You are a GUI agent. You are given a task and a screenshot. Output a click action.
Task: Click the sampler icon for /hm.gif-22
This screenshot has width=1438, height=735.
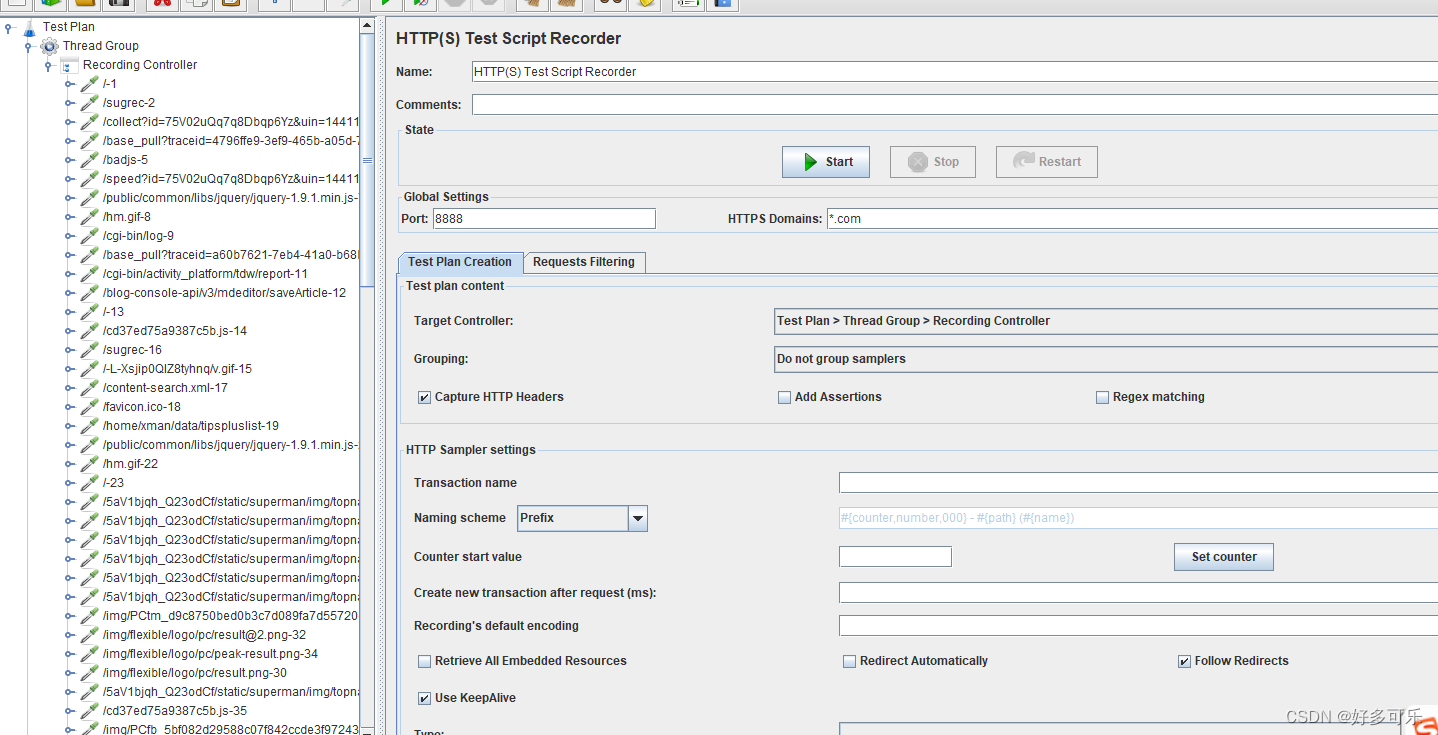click(89, 464)
